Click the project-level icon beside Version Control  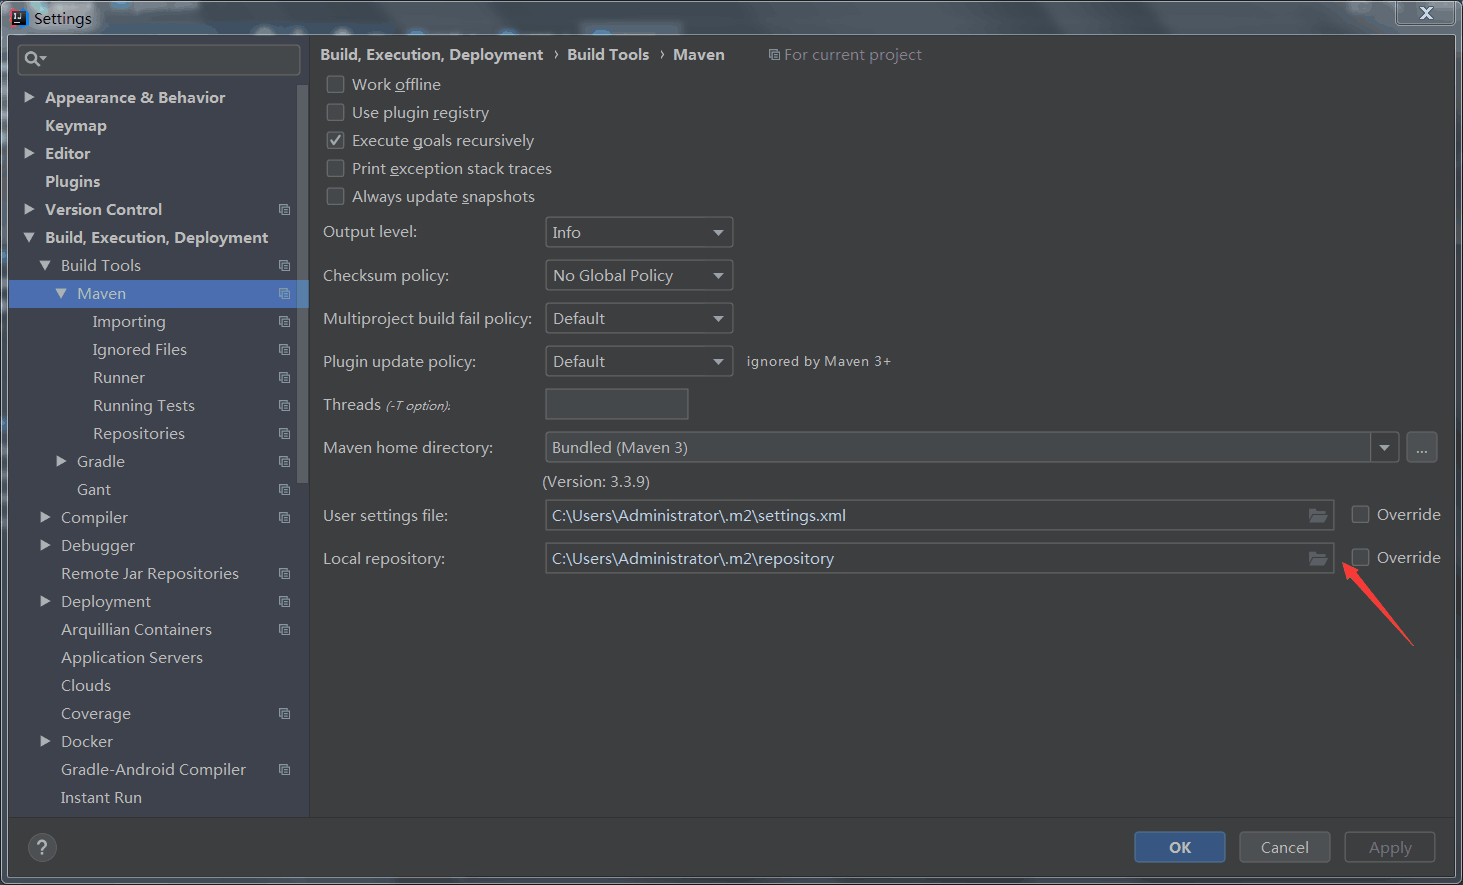284,210
